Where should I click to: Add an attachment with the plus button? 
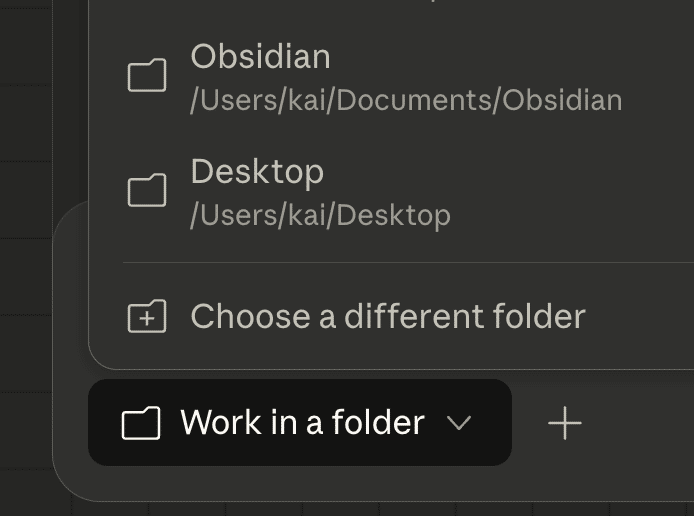coord(565,423)
